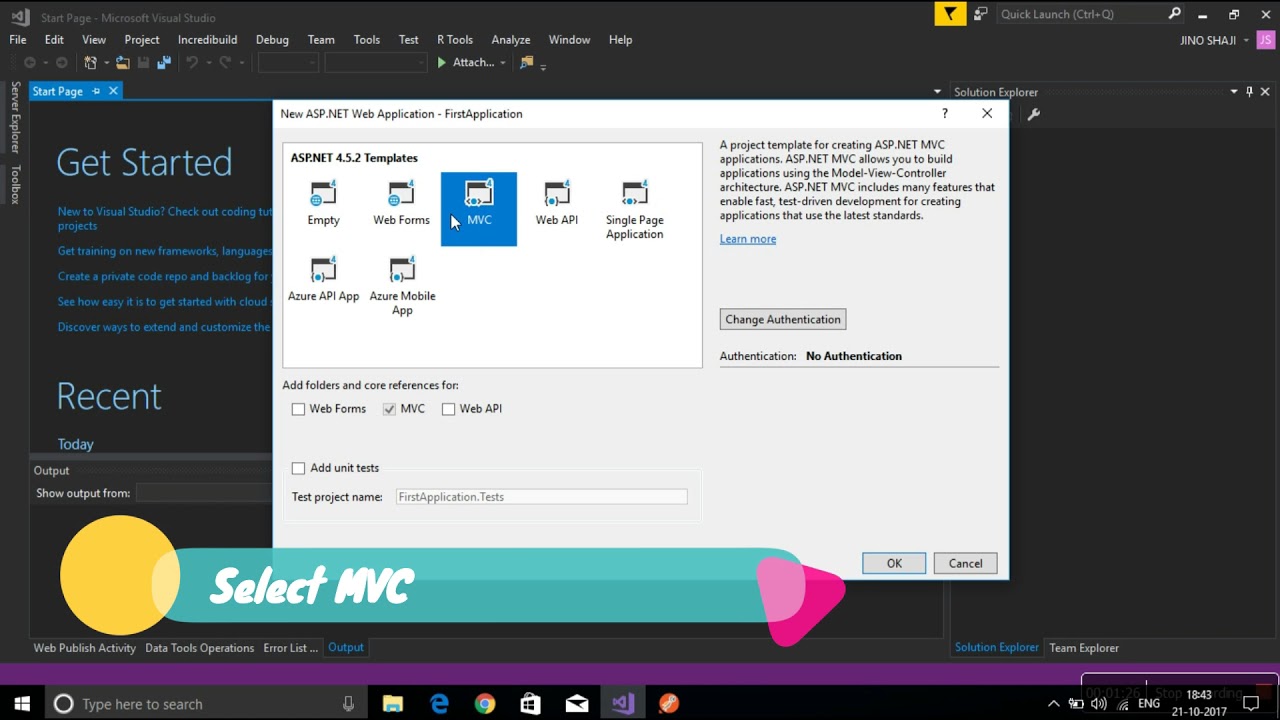
Task: Select the Azure API App template
Action: click(323, 280)
